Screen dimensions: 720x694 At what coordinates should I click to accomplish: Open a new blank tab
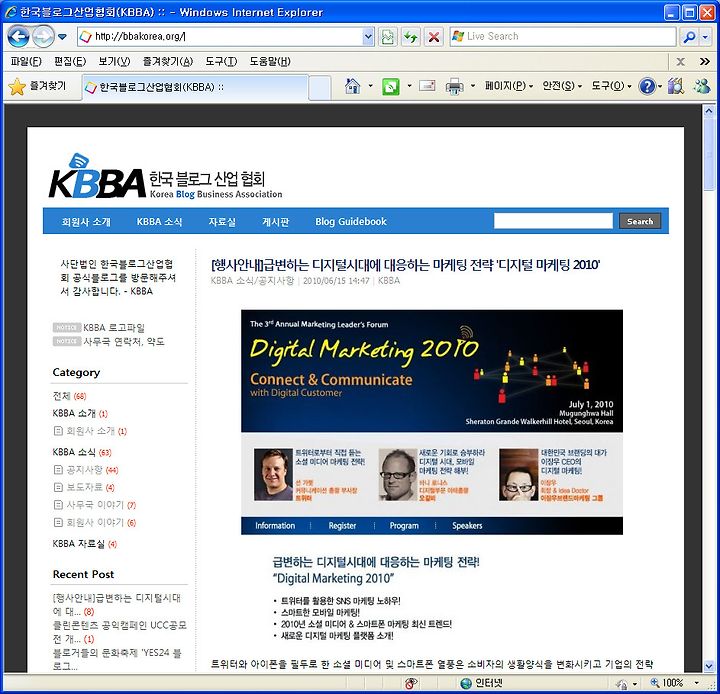pyautogui.click(x=320, y=88)
